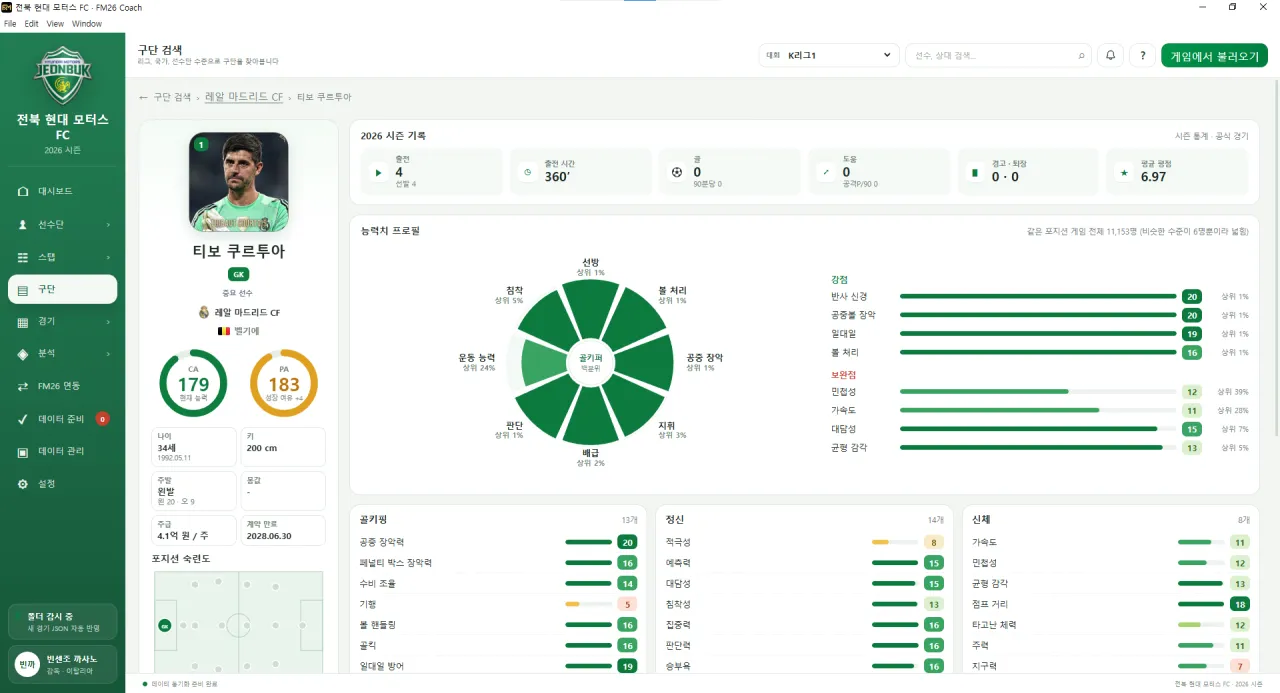
Task: Click the 점프 거리 attribute value 18
Action: point(1240,604)
